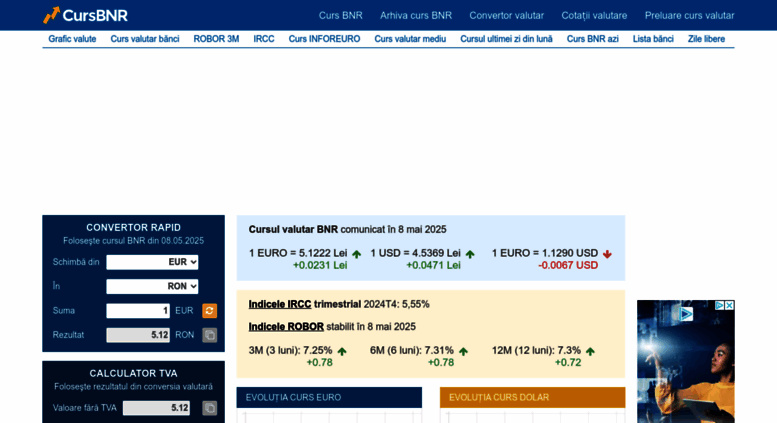Screen dimensions: 777x423
Task: Swap currencies with the orange refresh icon
Action: coord(210,311)
